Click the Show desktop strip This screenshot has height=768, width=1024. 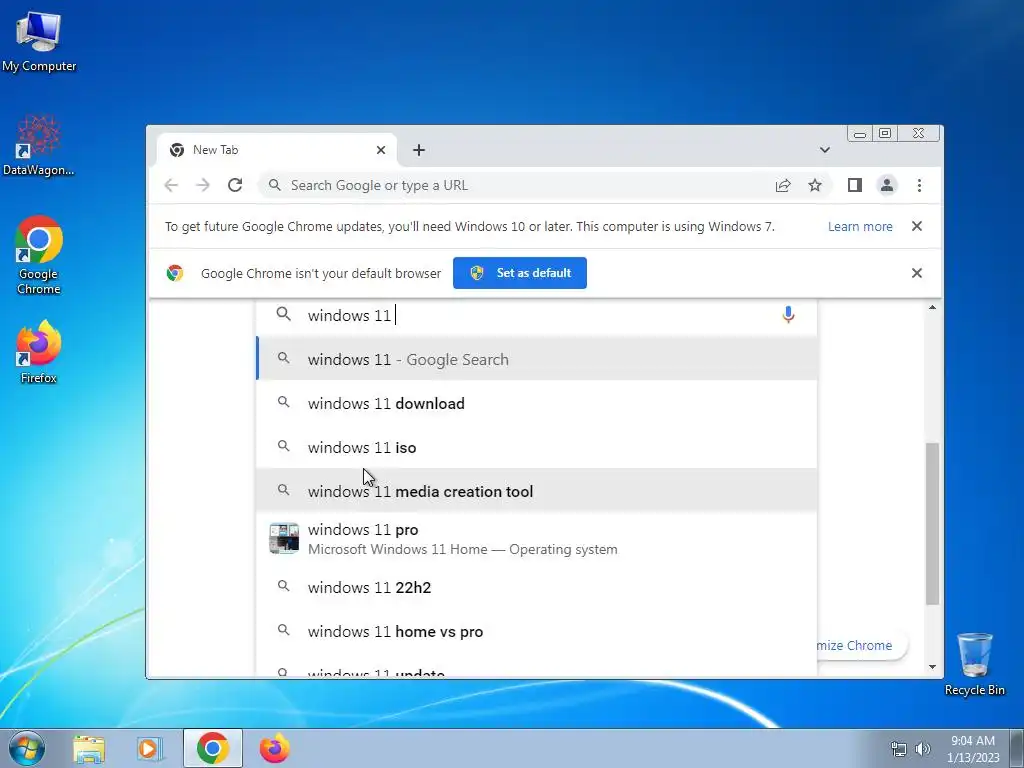tap(1017, 748)
